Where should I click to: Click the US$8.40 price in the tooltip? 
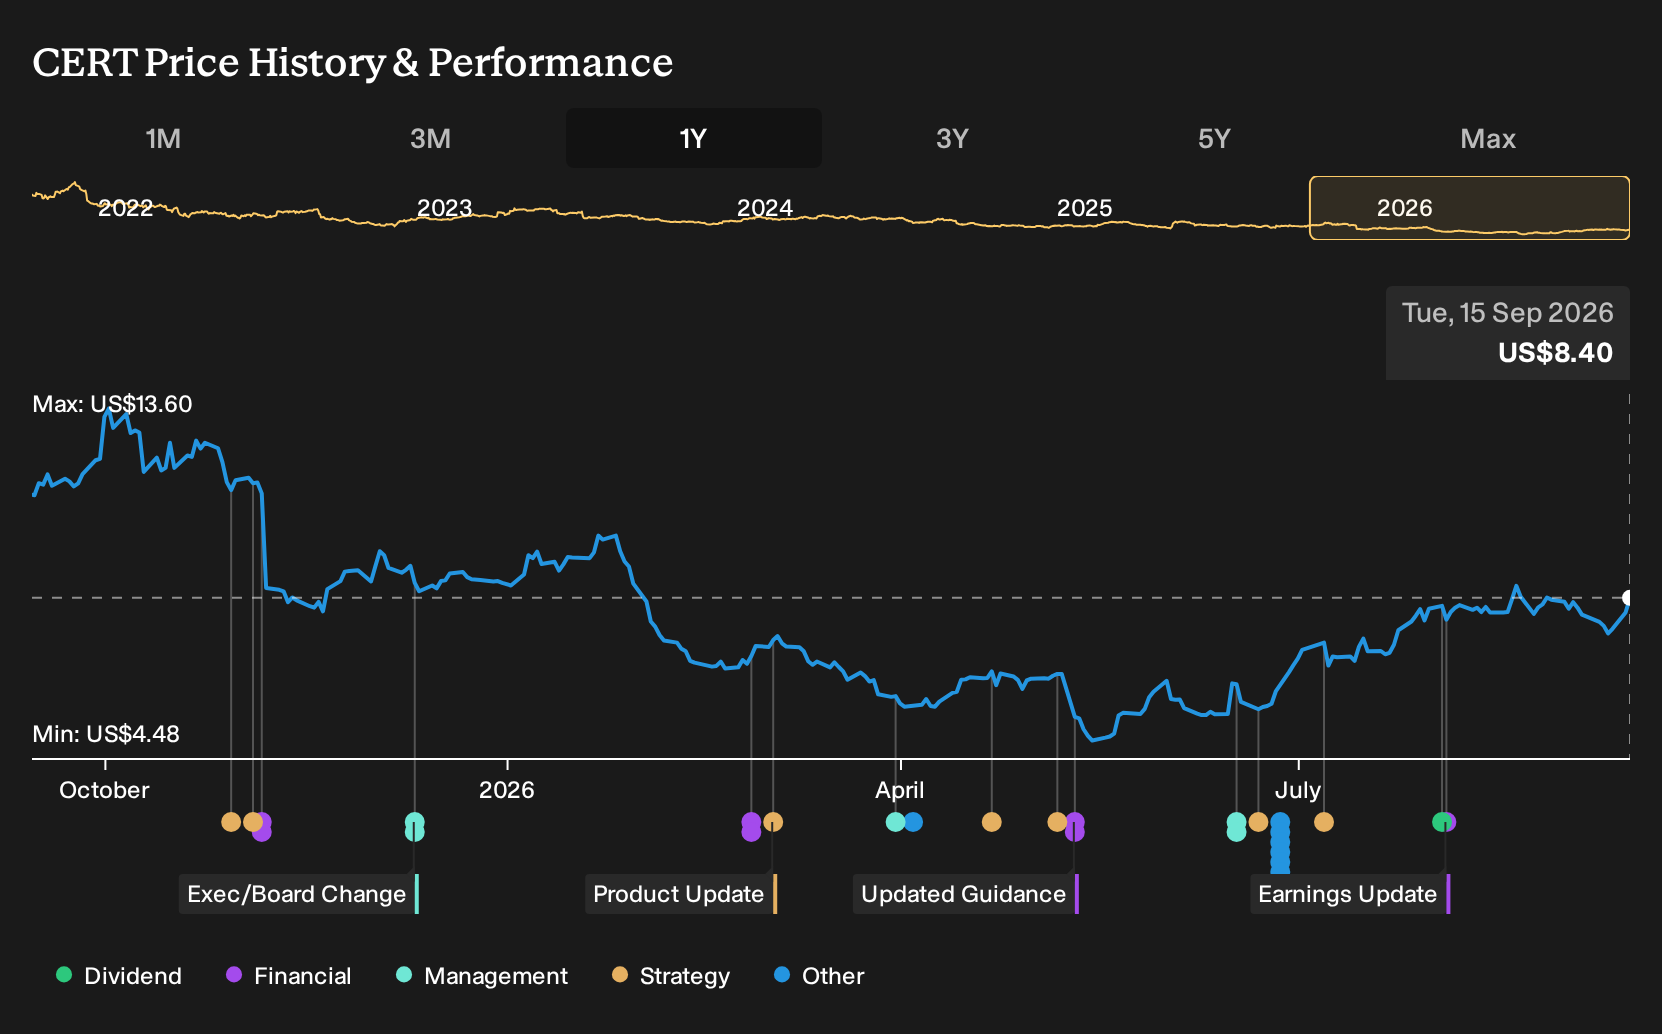(x=1555, y=353)
